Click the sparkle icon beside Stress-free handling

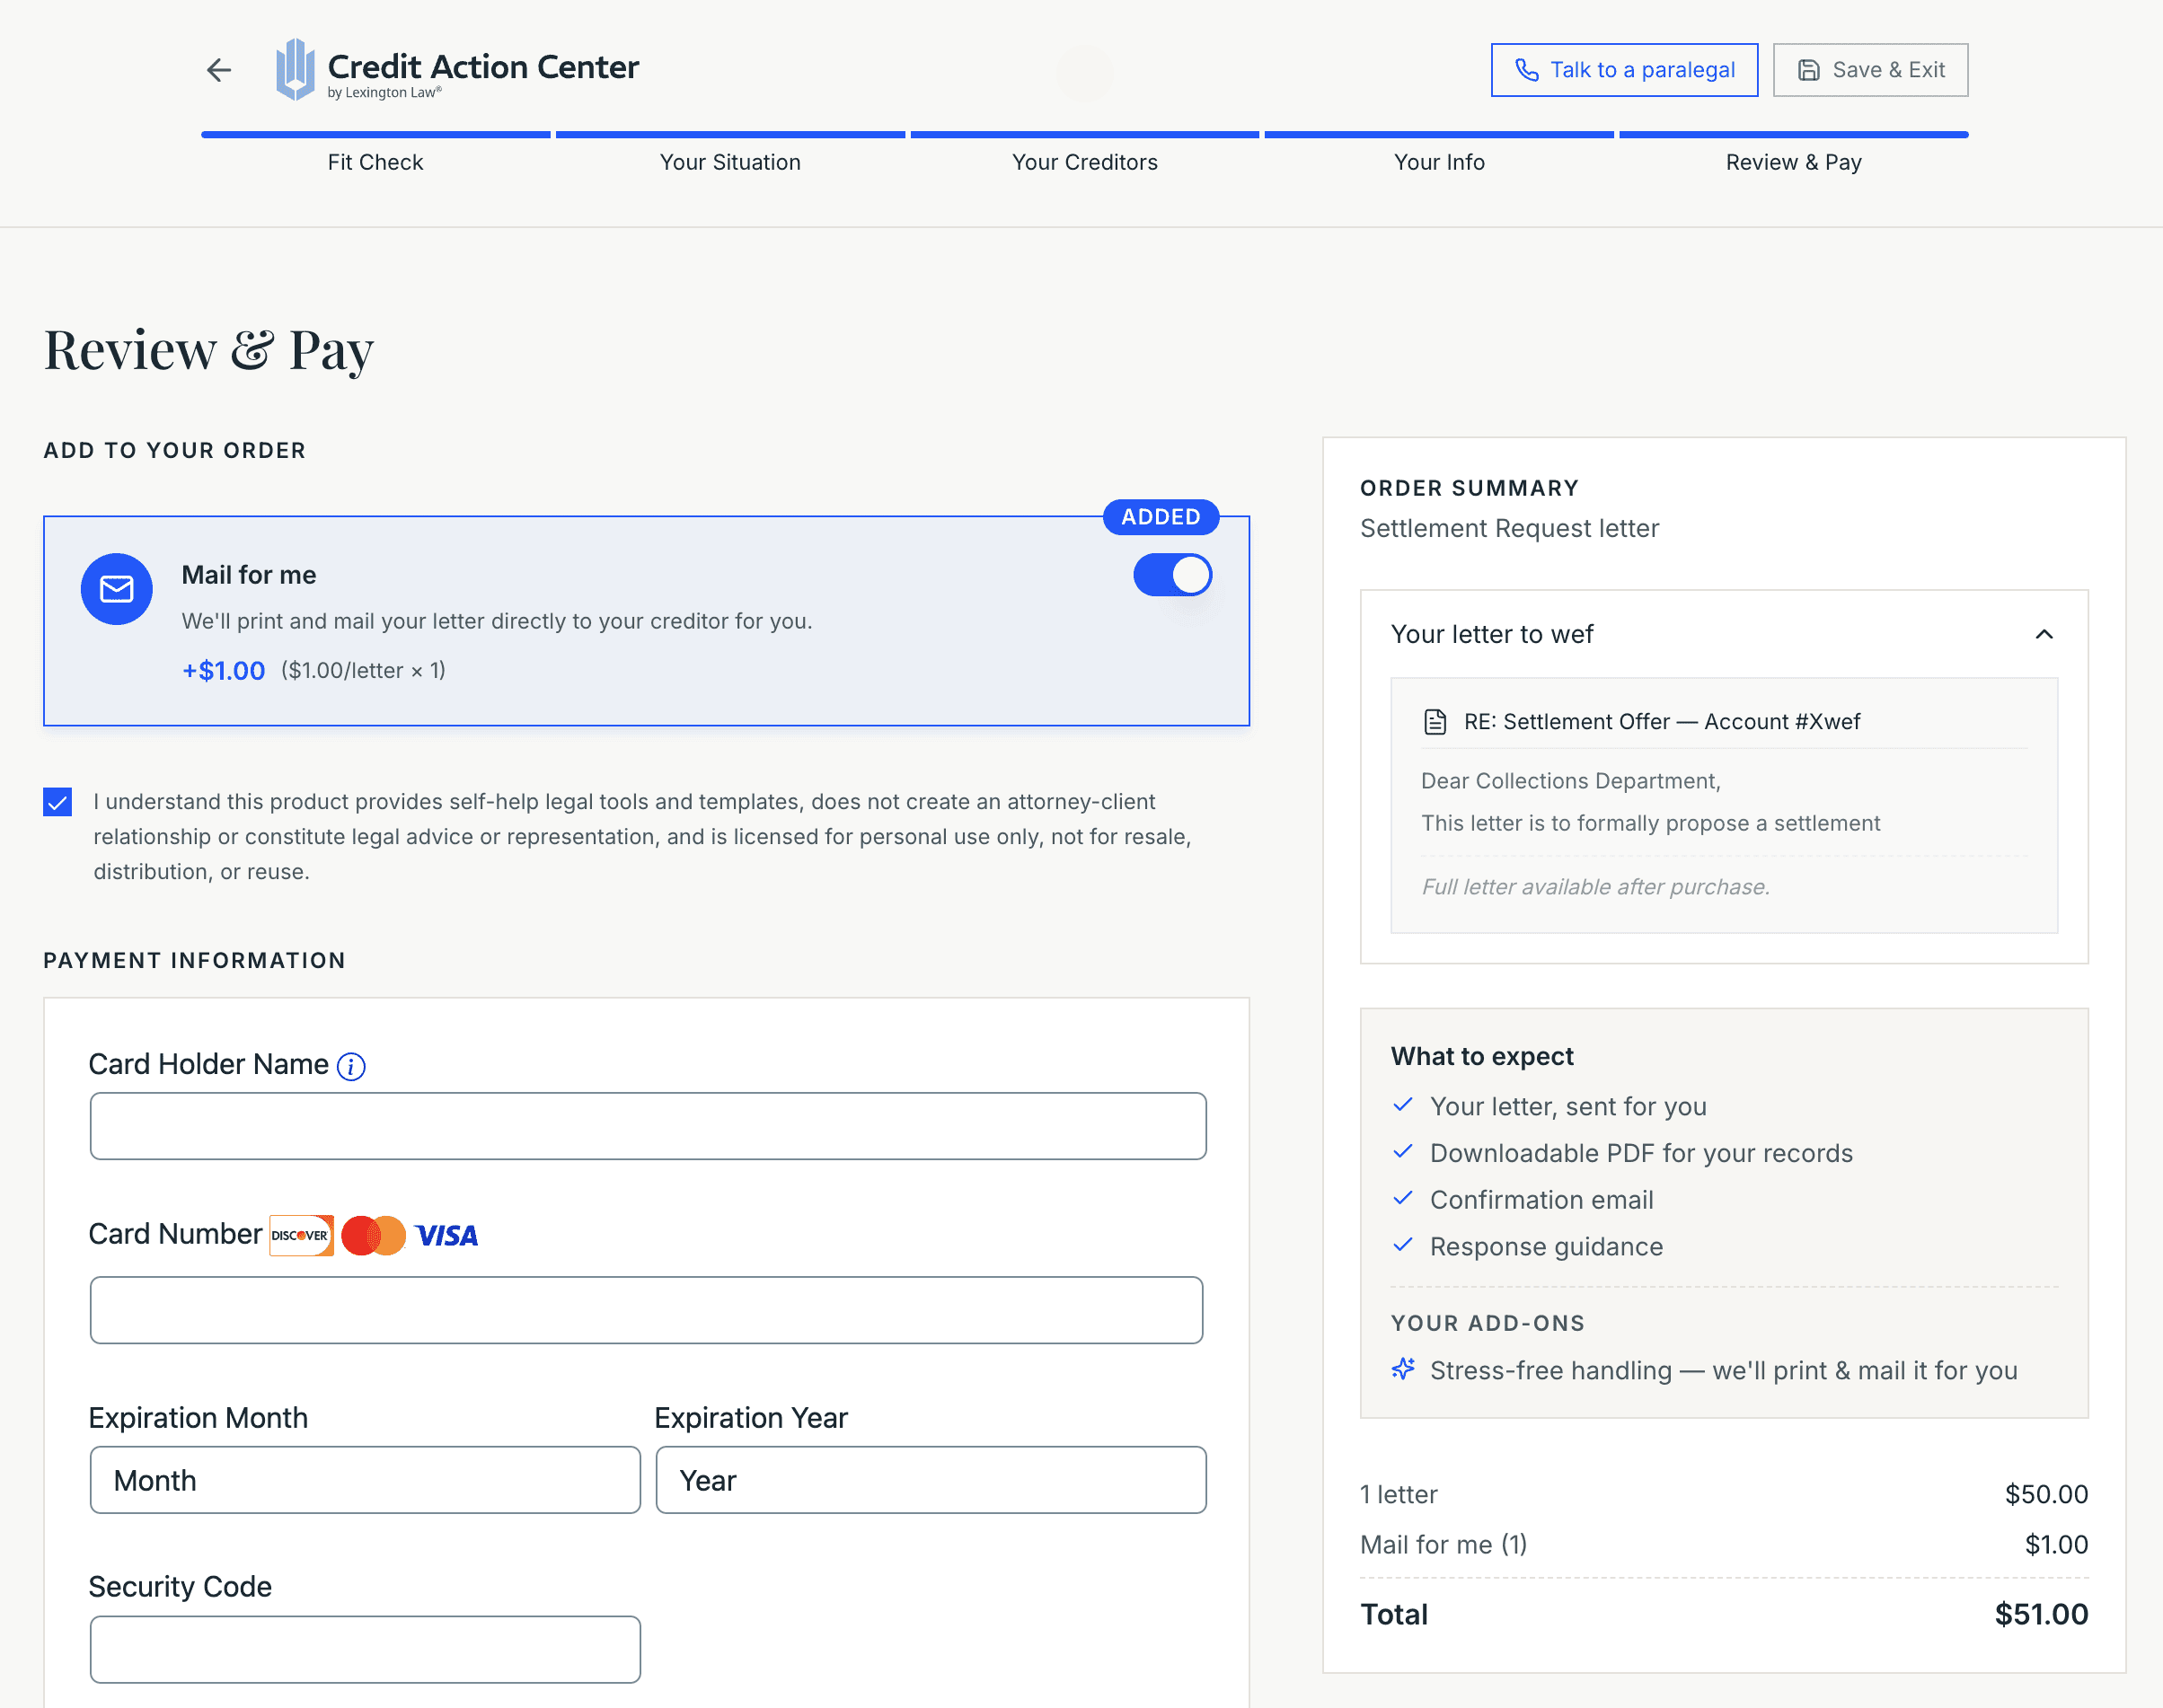point(1403,1369)
